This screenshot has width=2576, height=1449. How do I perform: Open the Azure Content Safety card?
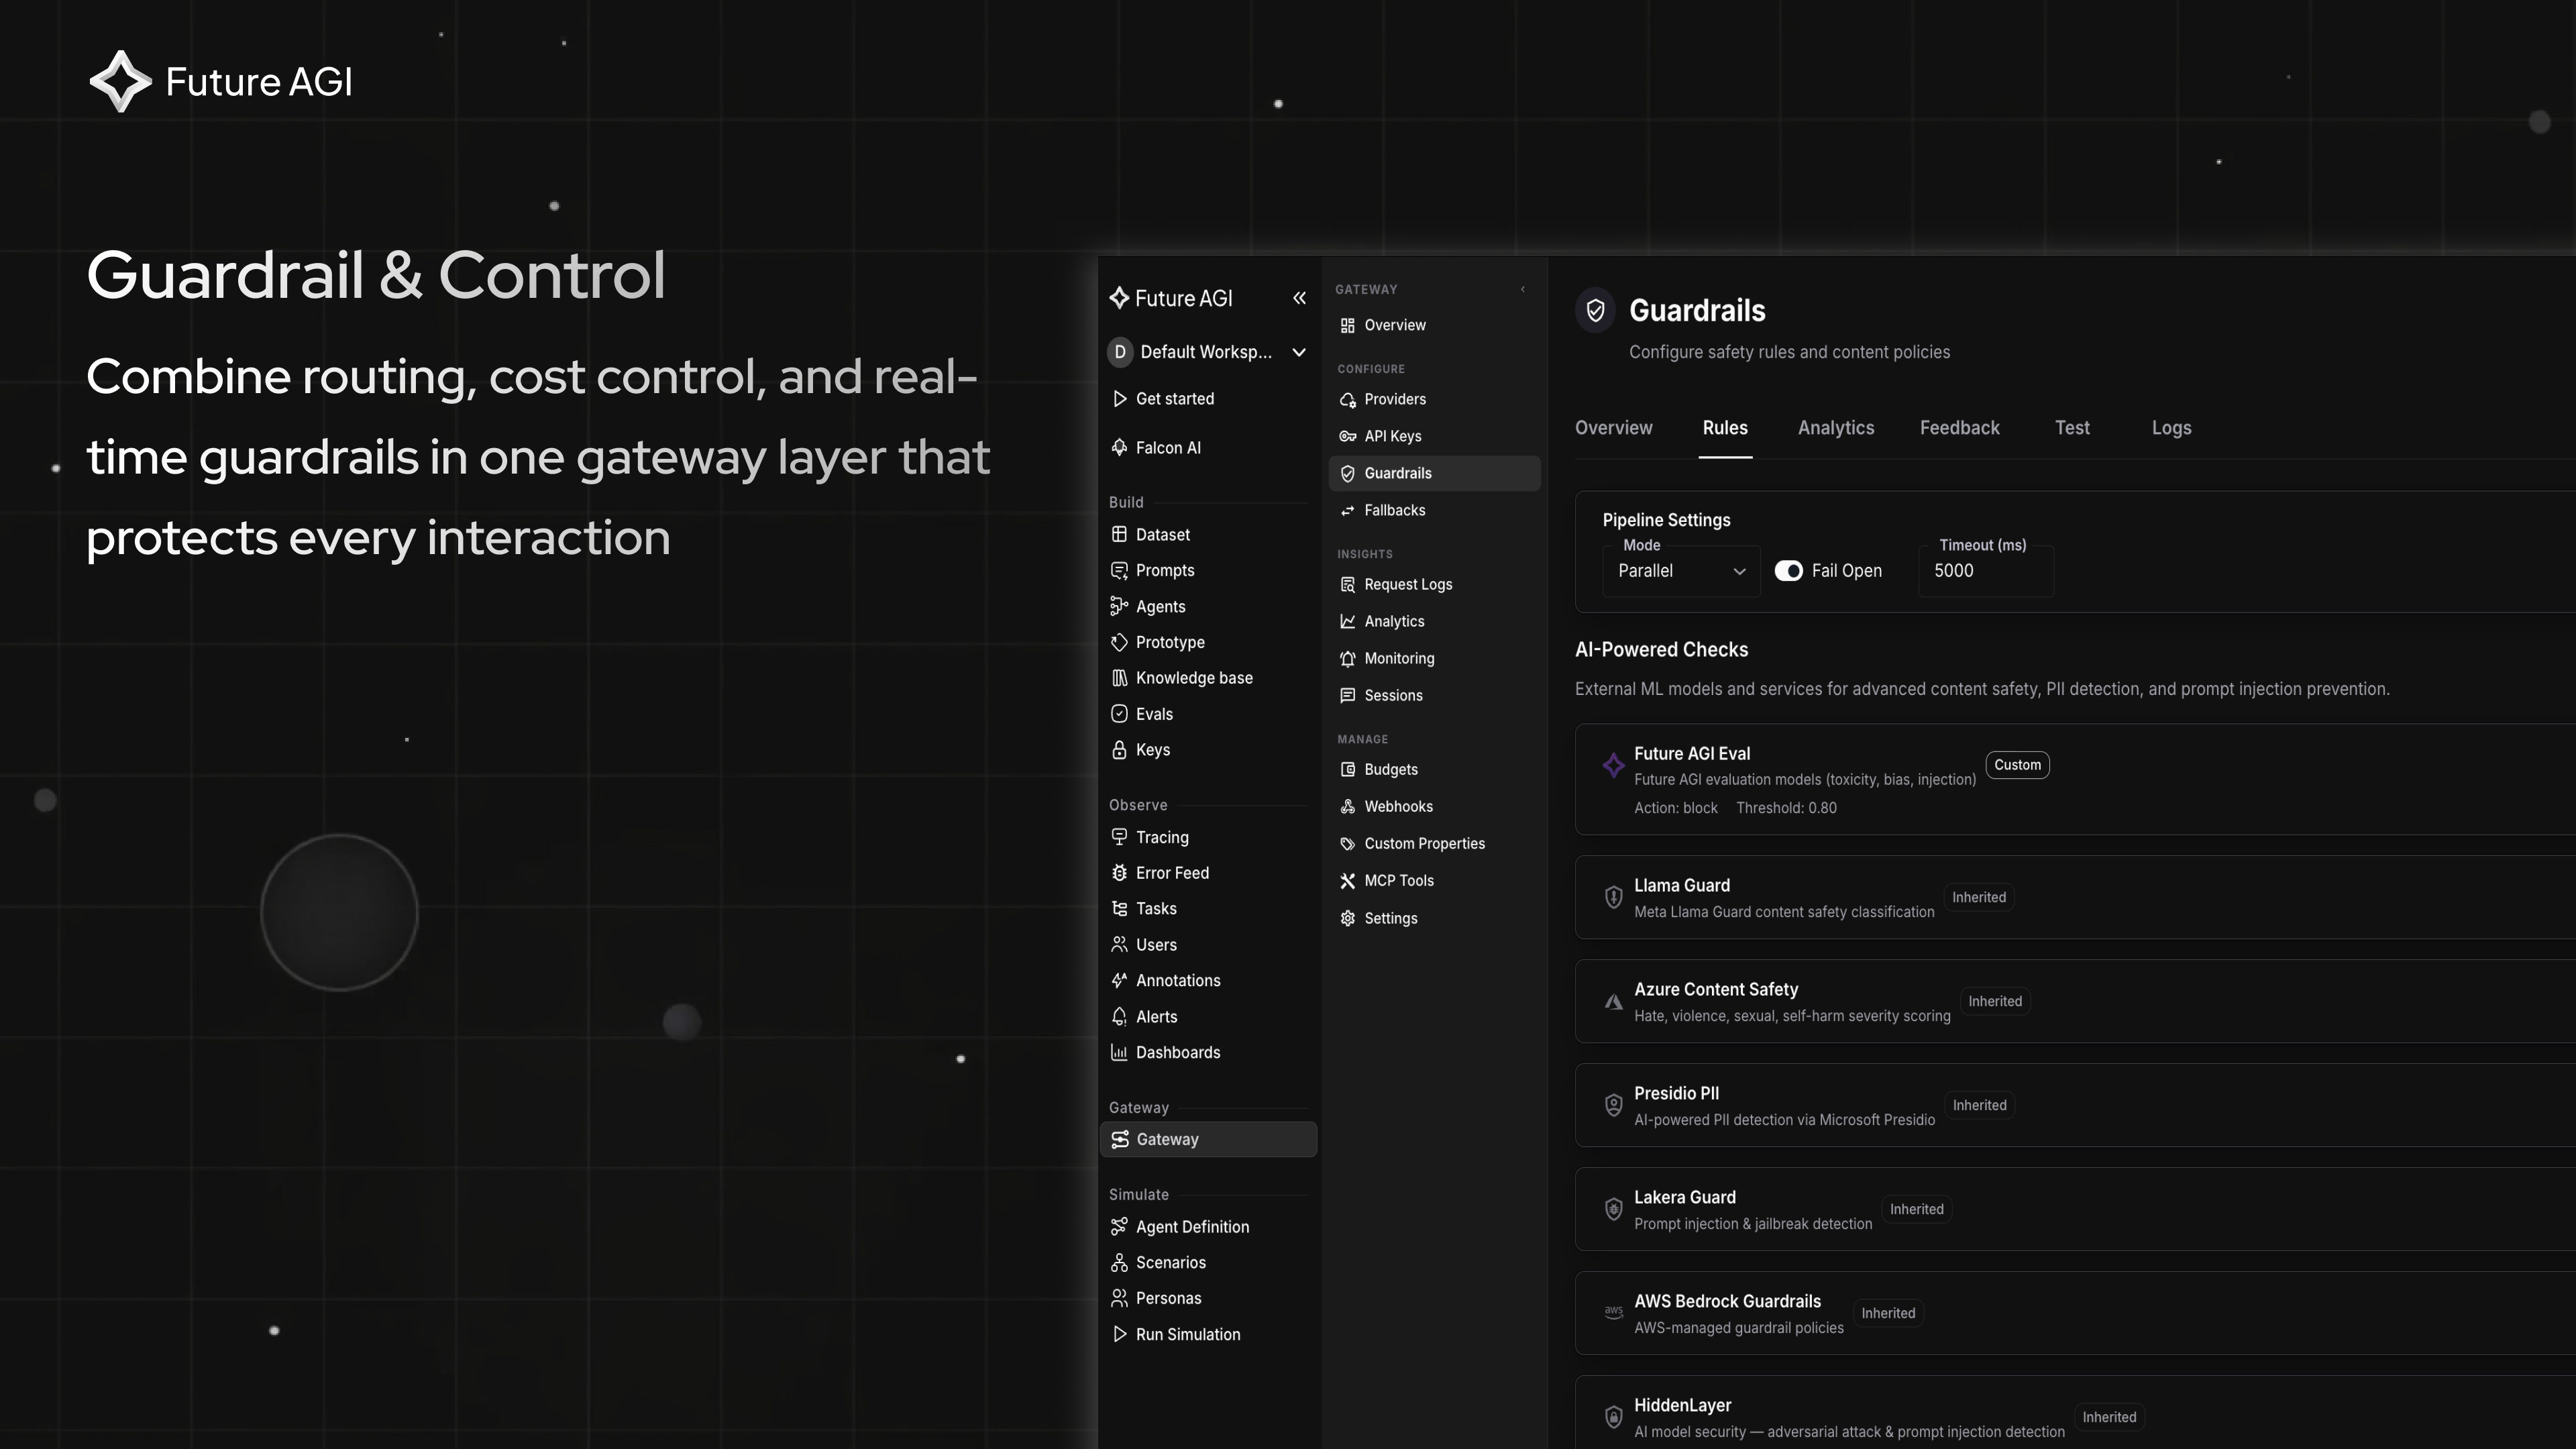(x=2075, y=1001)
